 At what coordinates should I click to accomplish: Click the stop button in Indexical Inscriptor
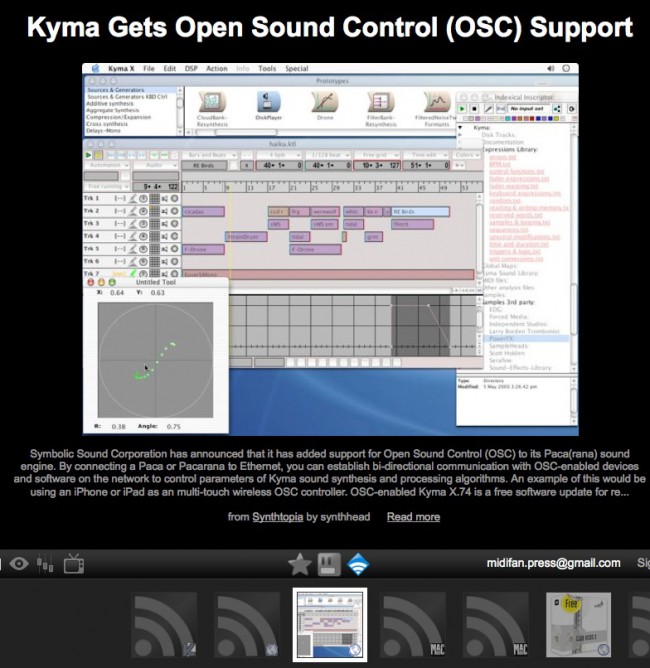[474, 109]
